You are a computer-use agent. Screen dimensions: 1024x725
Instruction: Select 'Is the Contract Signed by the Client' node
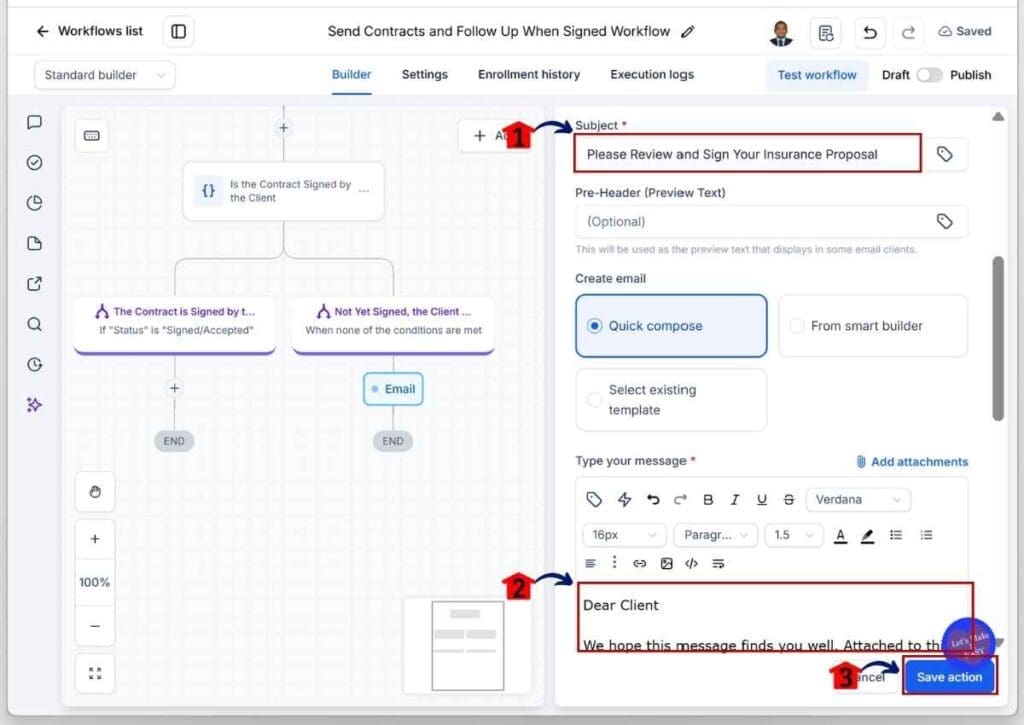283,191
